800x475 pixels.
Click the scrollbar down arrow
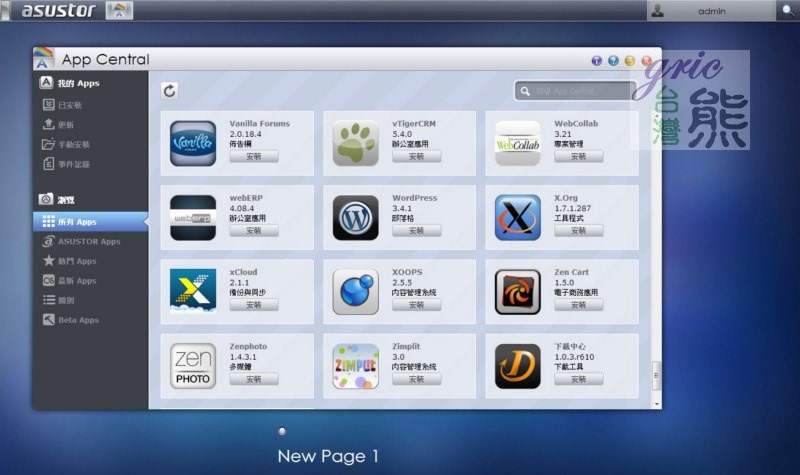point(656,404)
